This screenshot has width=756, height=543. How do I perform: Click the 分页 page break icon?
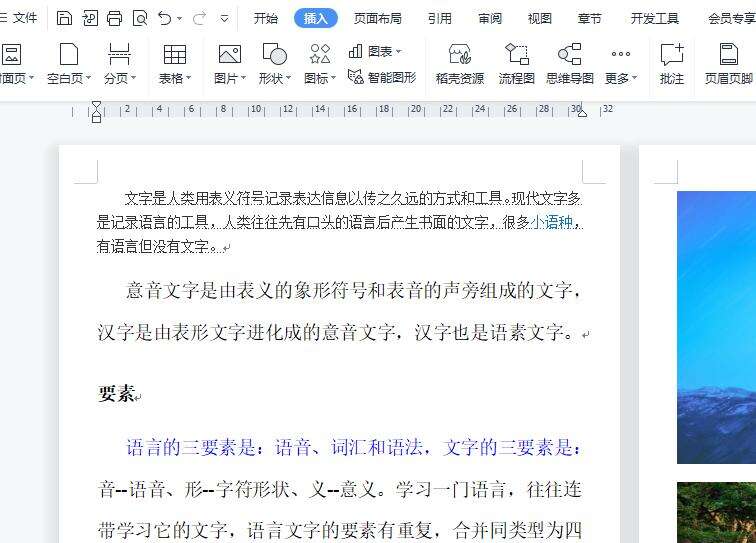click(x=119, y=54)
